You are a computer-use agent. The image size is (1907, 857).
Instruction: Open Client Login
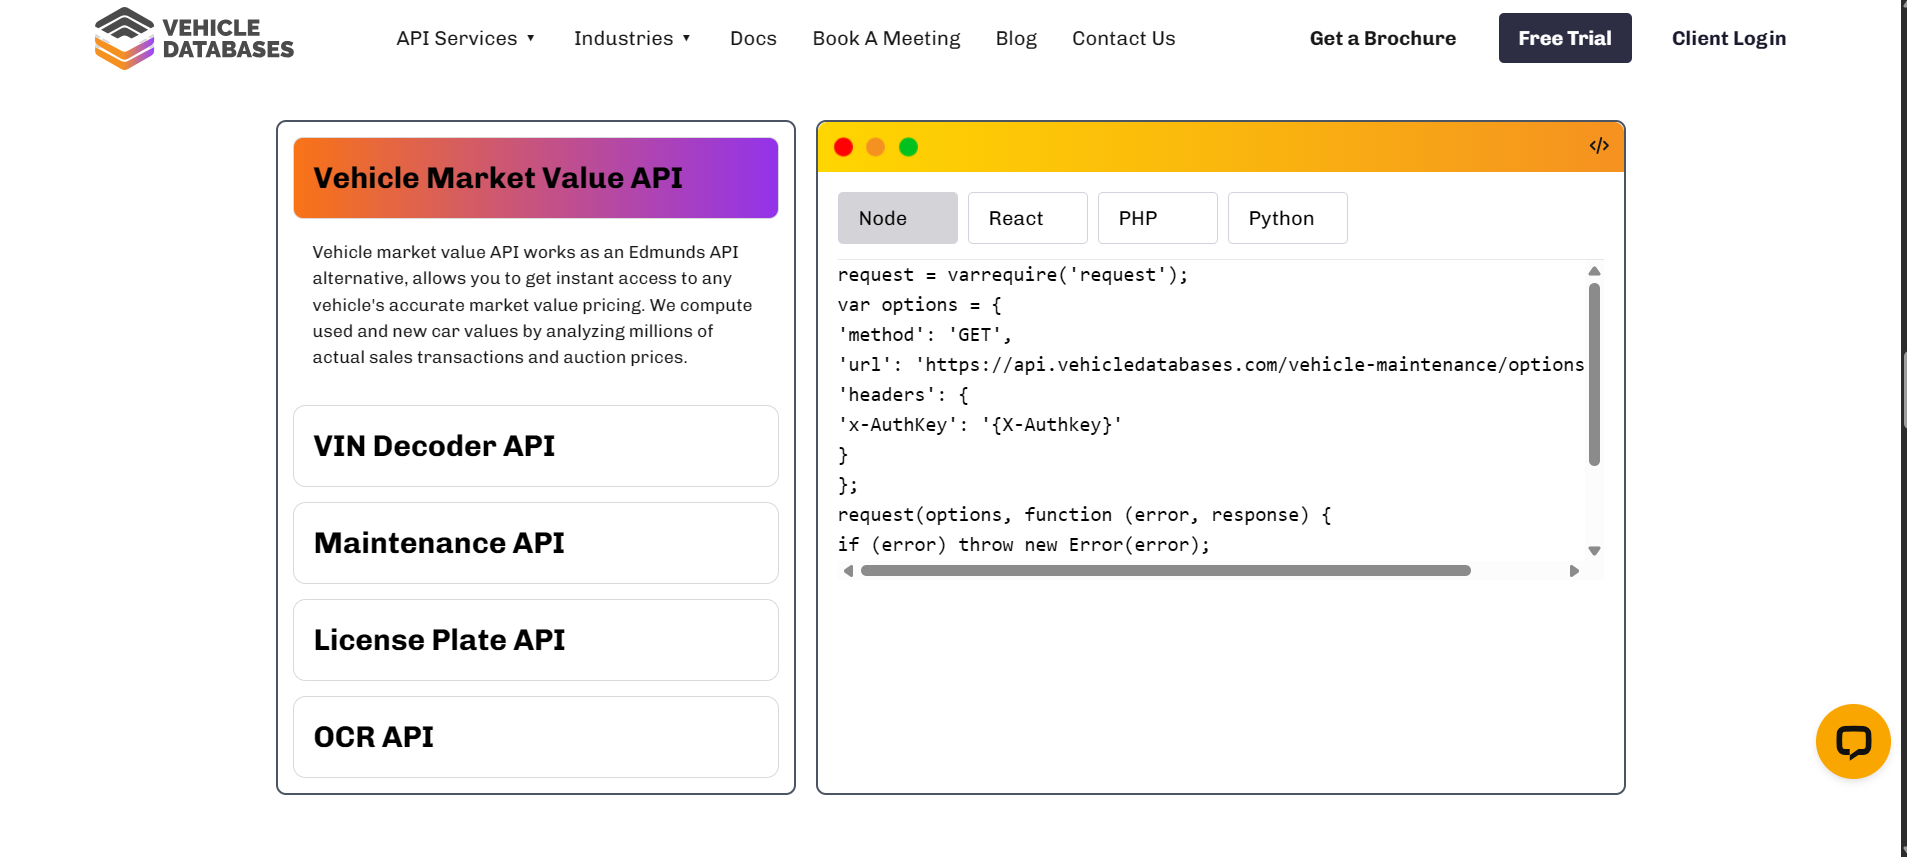pyautogui.click(x=1729, y=38)
